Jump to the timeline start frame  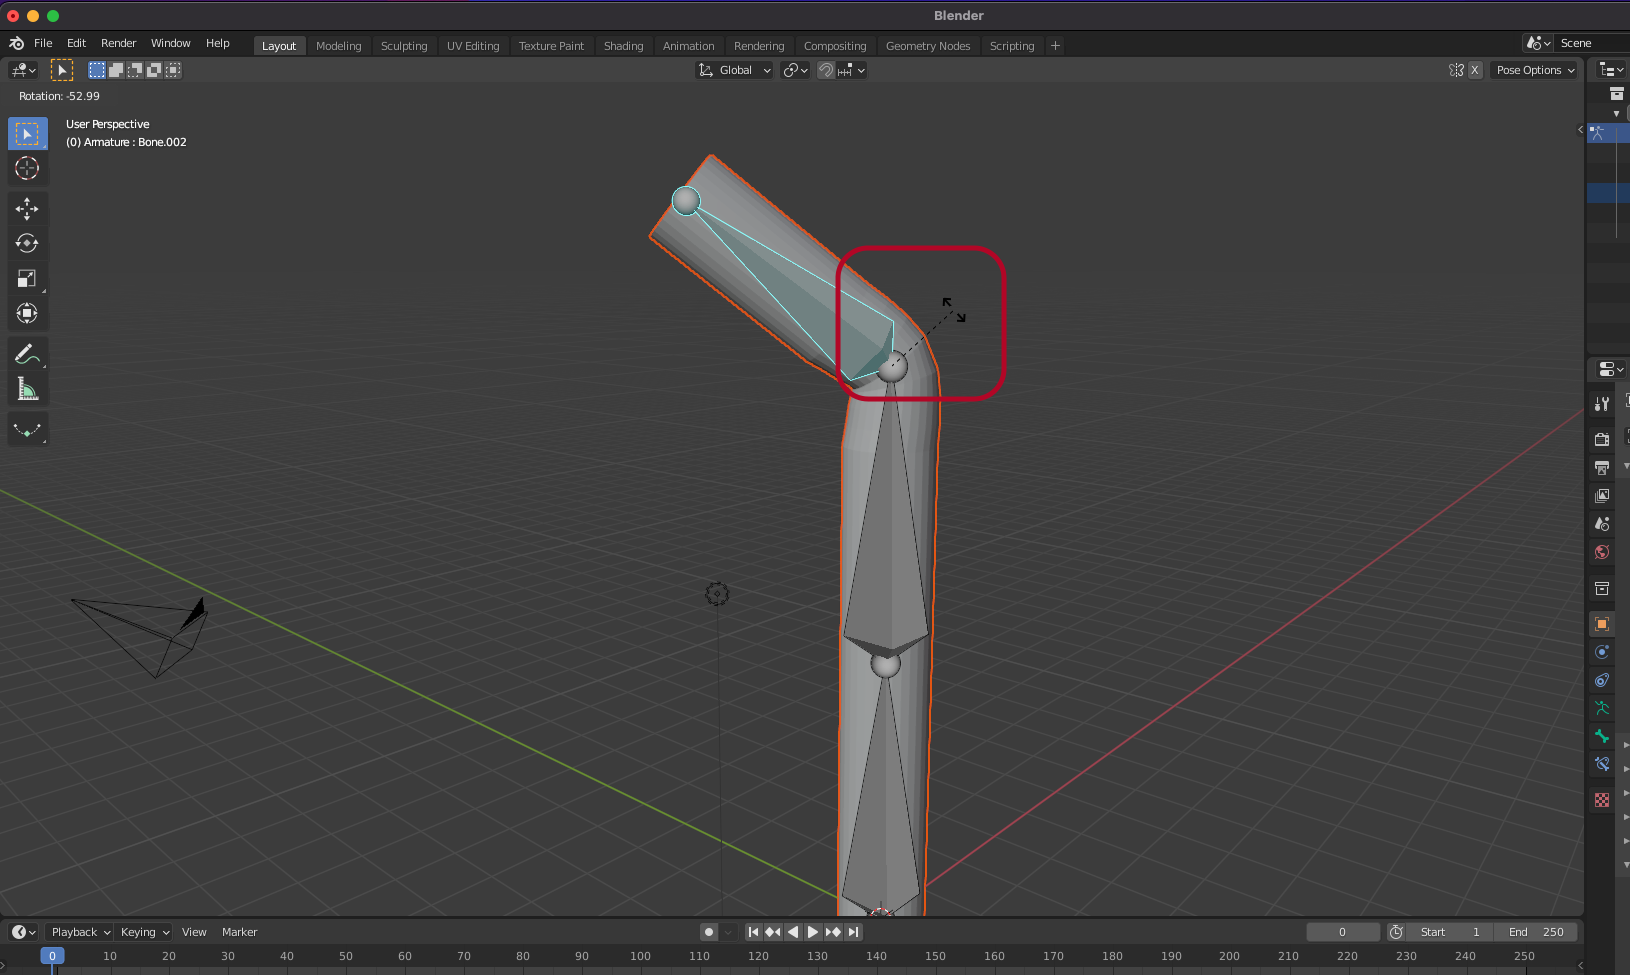point(753,932)
